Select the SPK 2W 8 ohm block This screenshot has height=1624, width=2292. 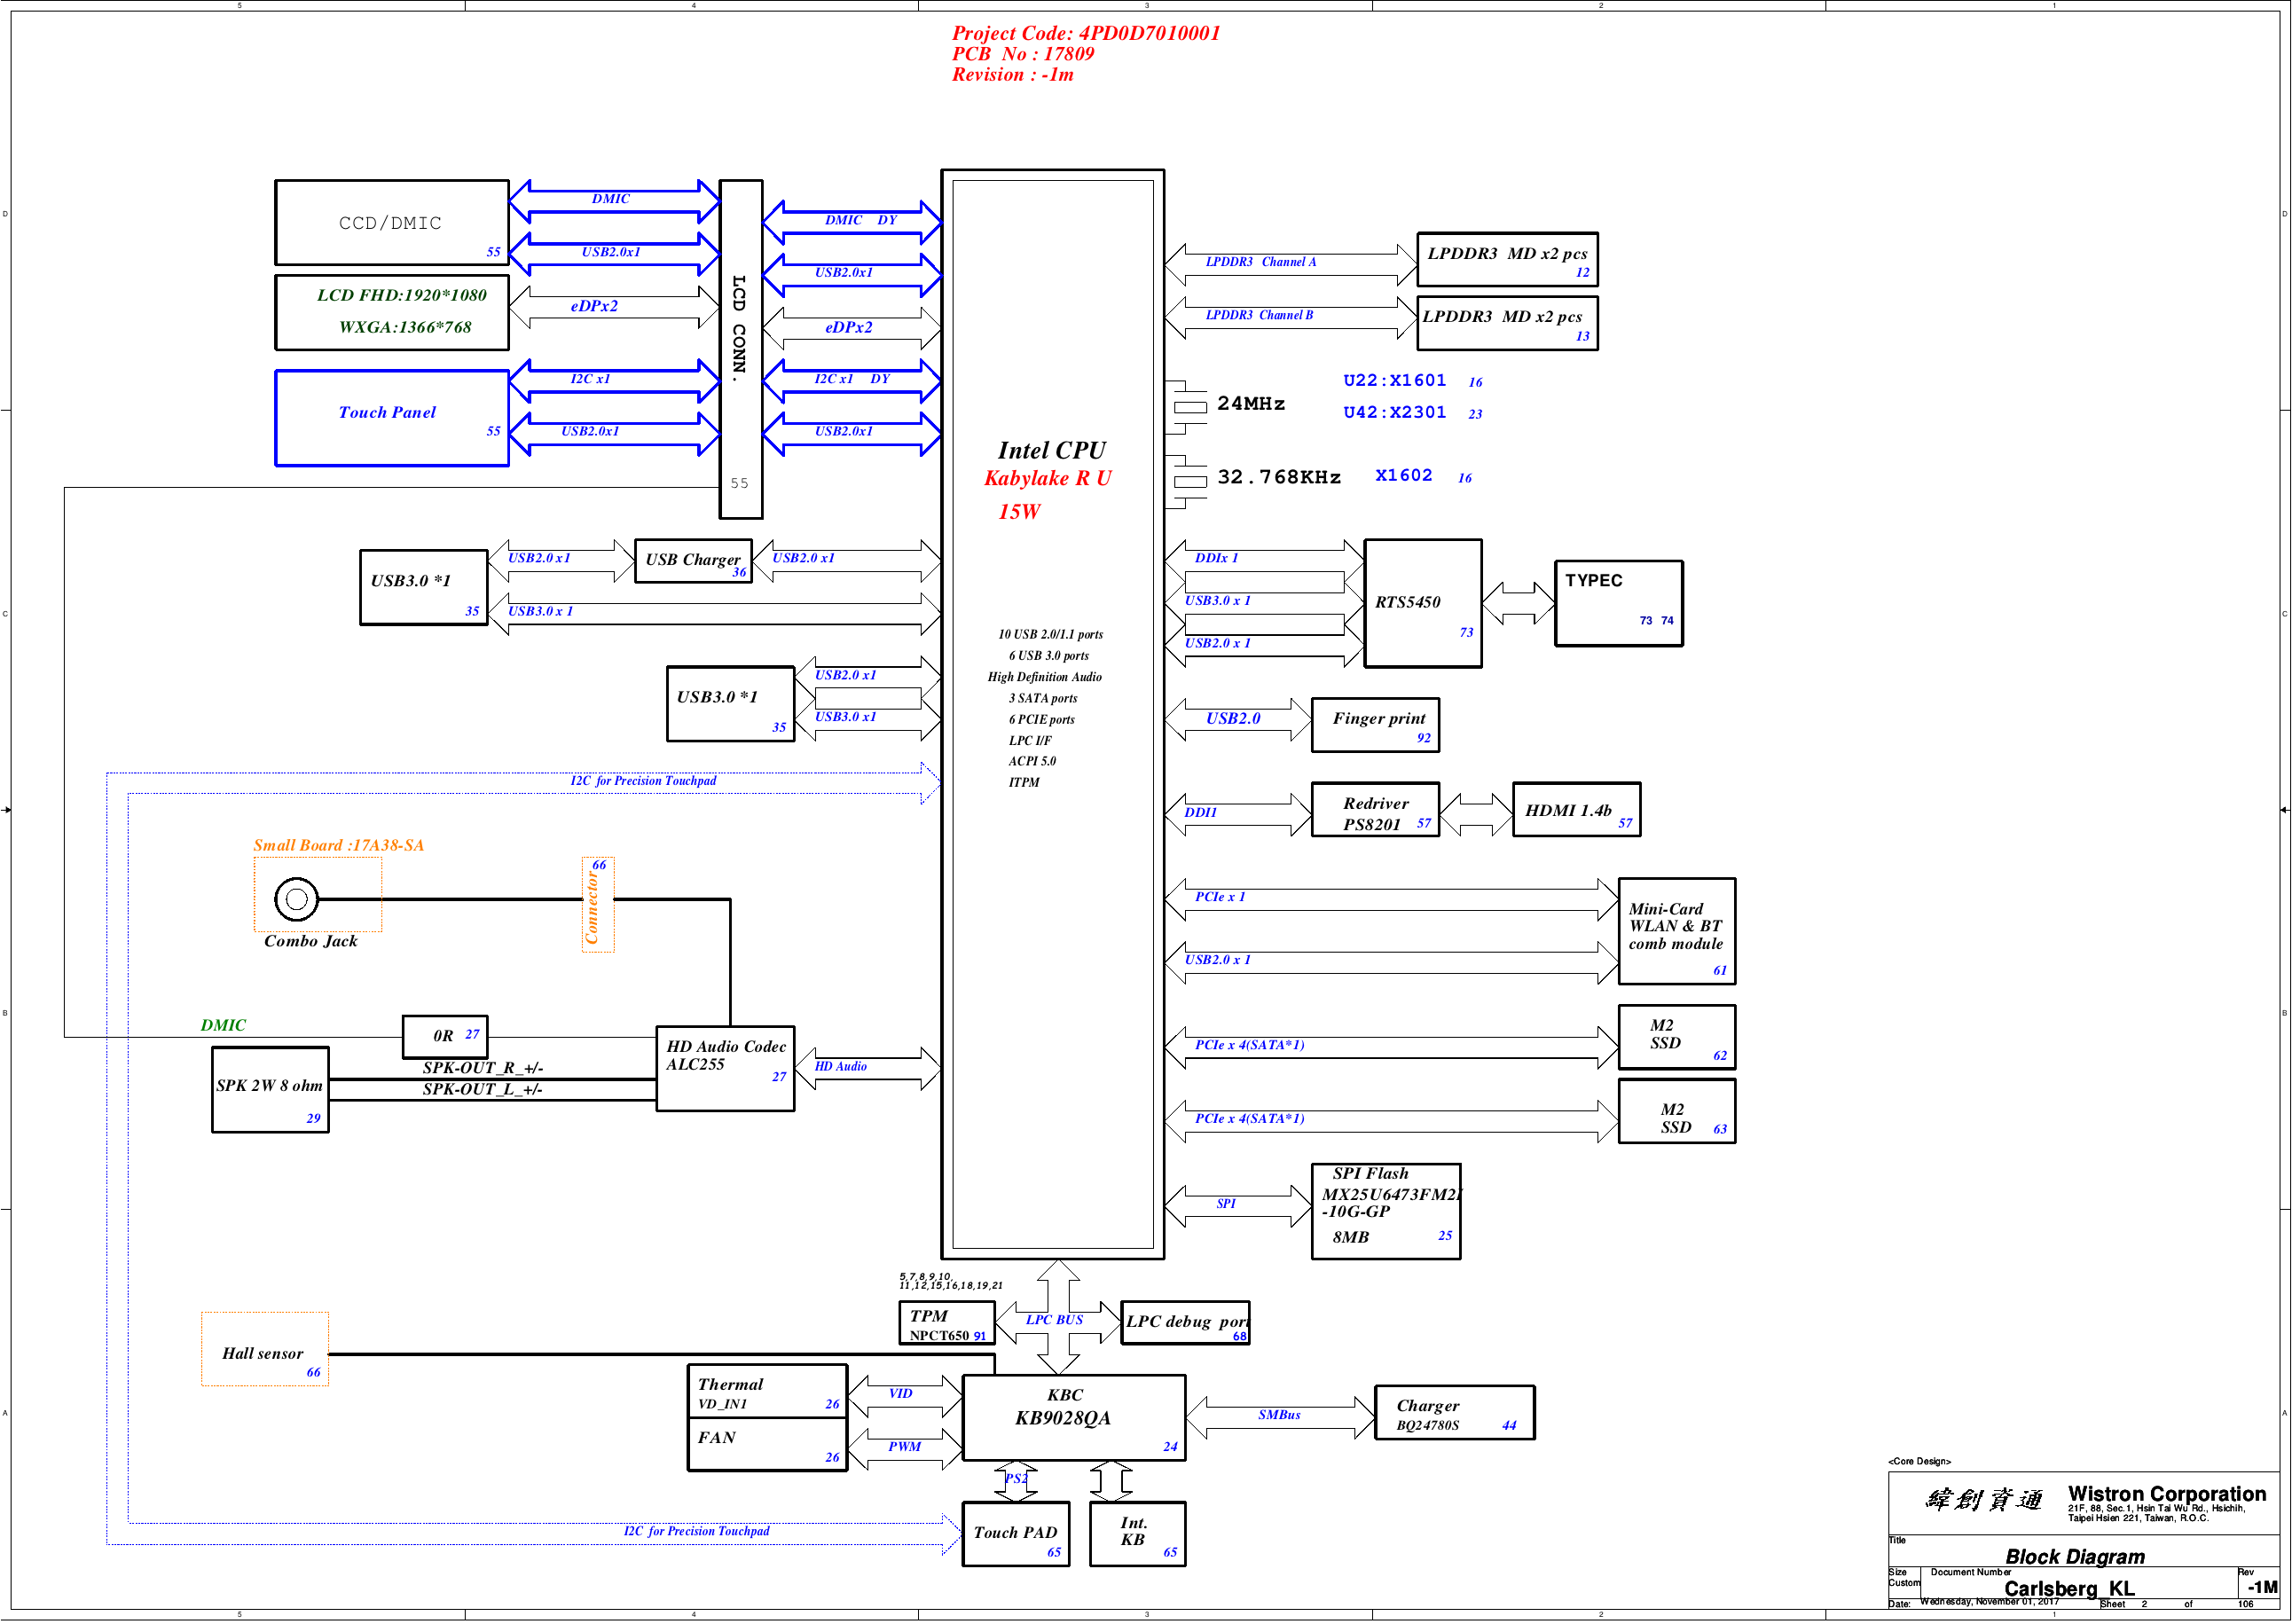click(x=270, y=1089)
